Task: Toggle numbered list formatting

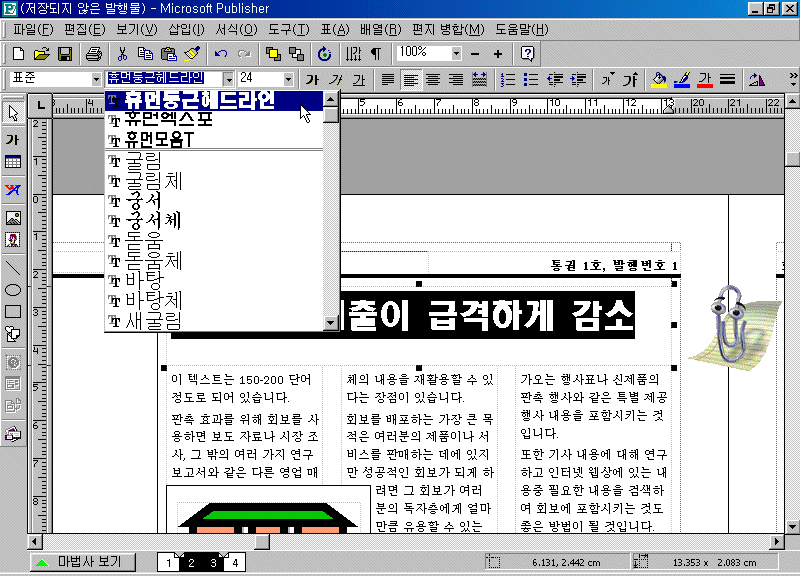Action: [508, 80]
